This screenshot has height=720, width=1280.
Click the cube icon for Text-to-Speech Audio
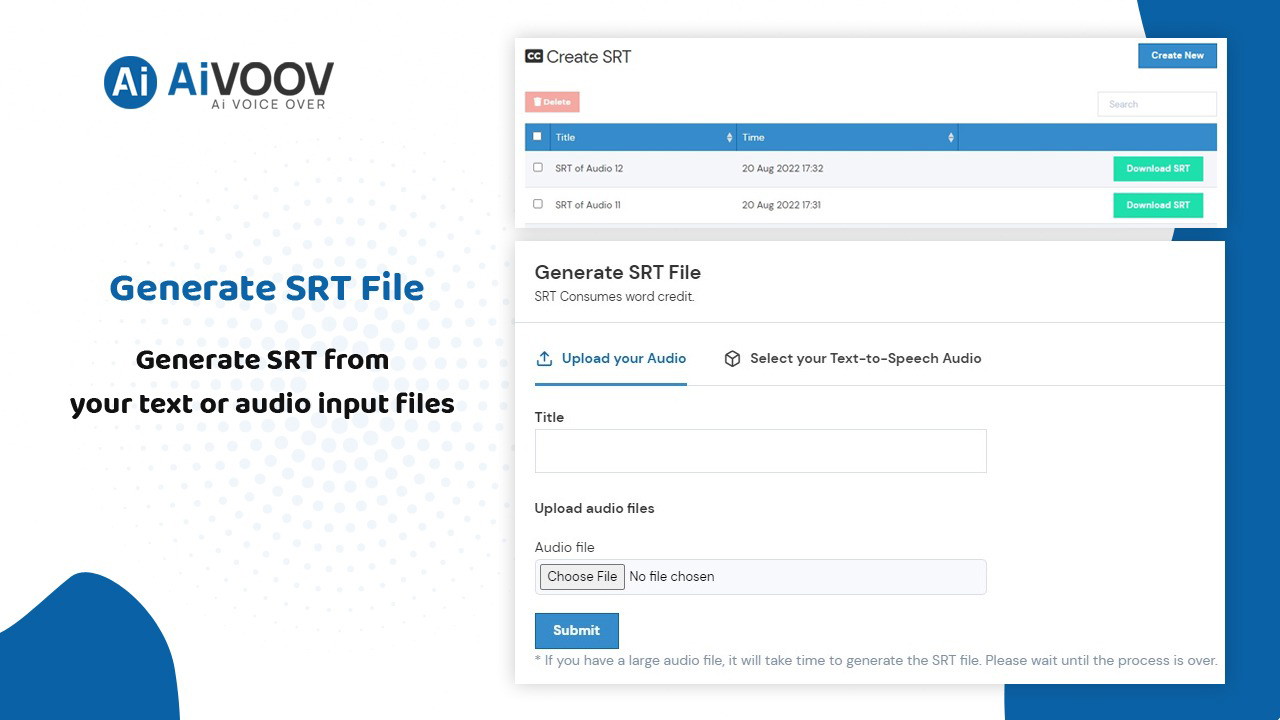tap(732, 359)
